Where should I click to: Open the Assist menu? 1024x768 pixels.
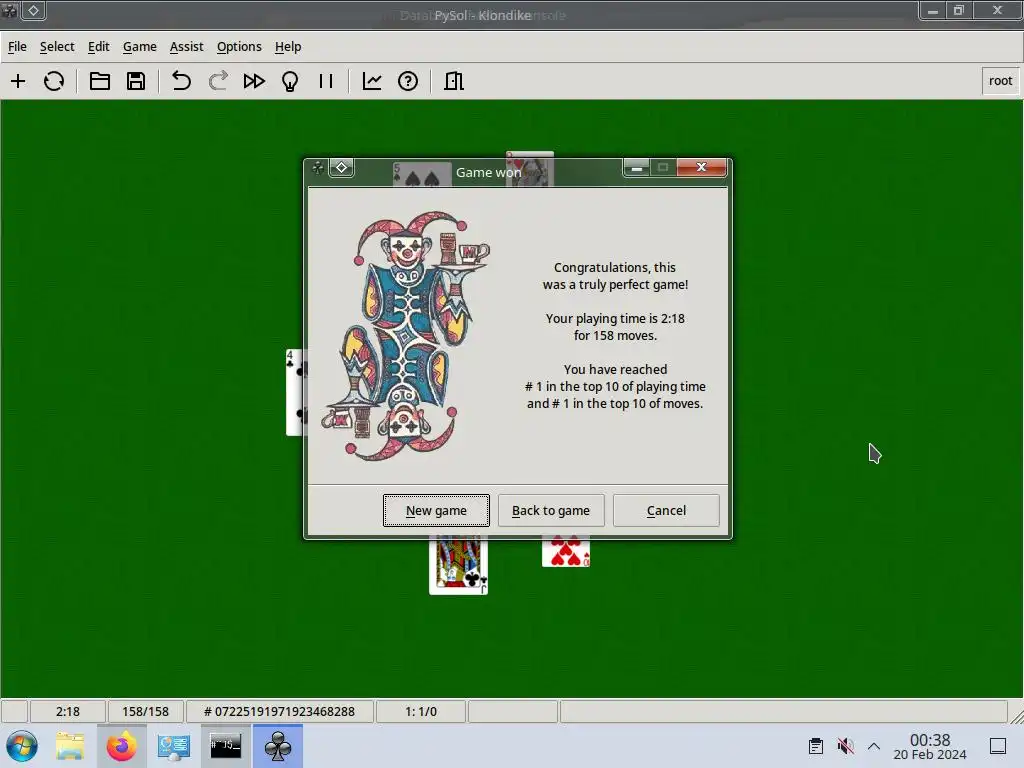[186, 46]
